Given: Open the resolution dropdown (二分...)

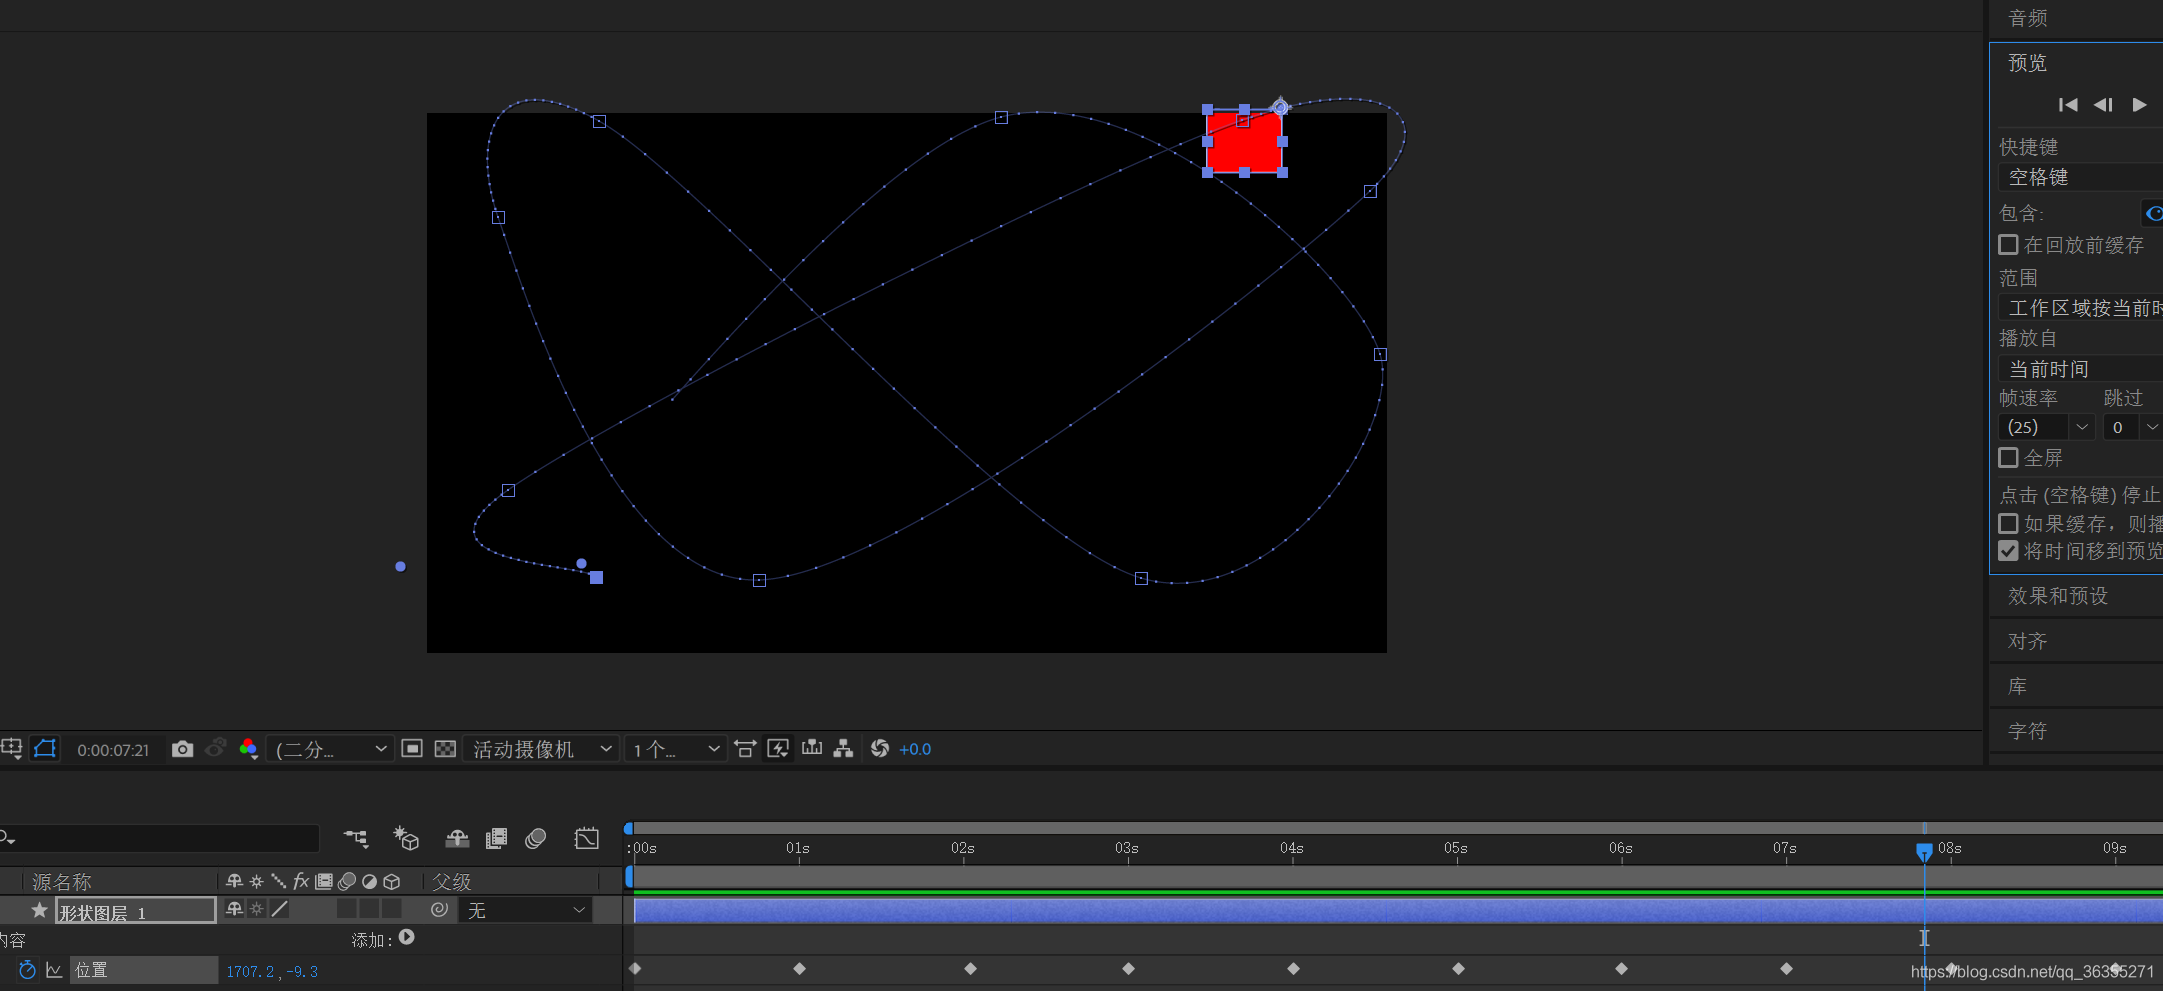Looking at the screenshot, I should coord(331,749).
